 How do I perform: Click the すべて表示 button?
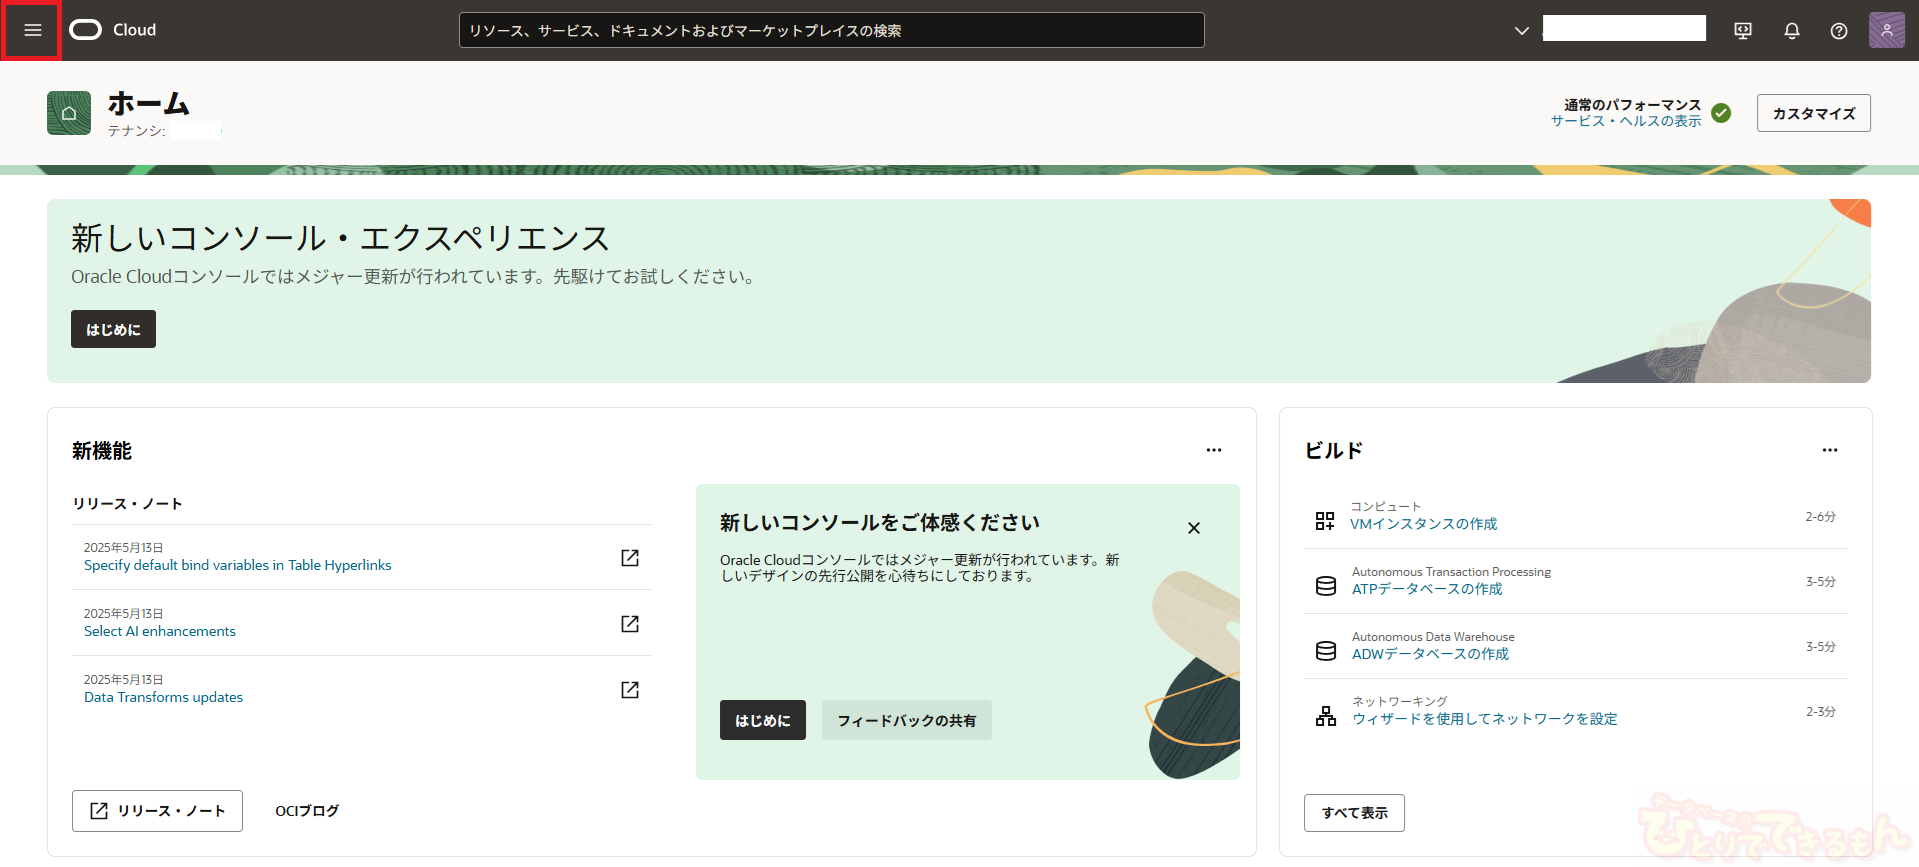coord(1354,813)
